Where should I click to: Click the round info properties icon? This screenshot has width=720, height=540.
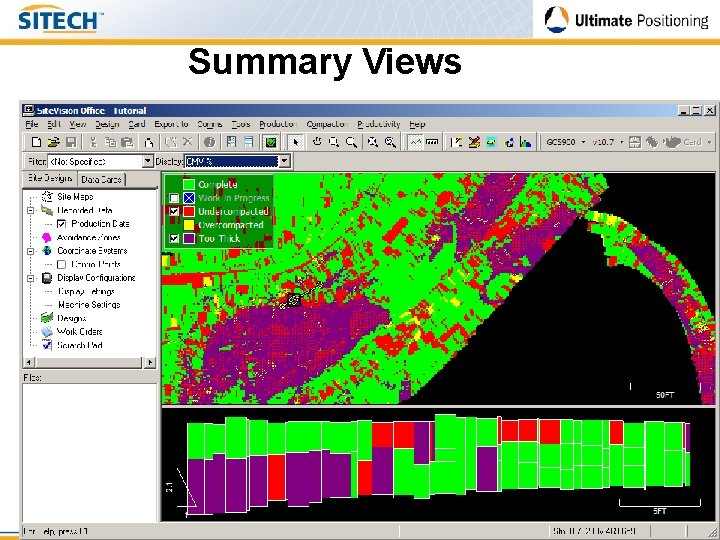209,142
